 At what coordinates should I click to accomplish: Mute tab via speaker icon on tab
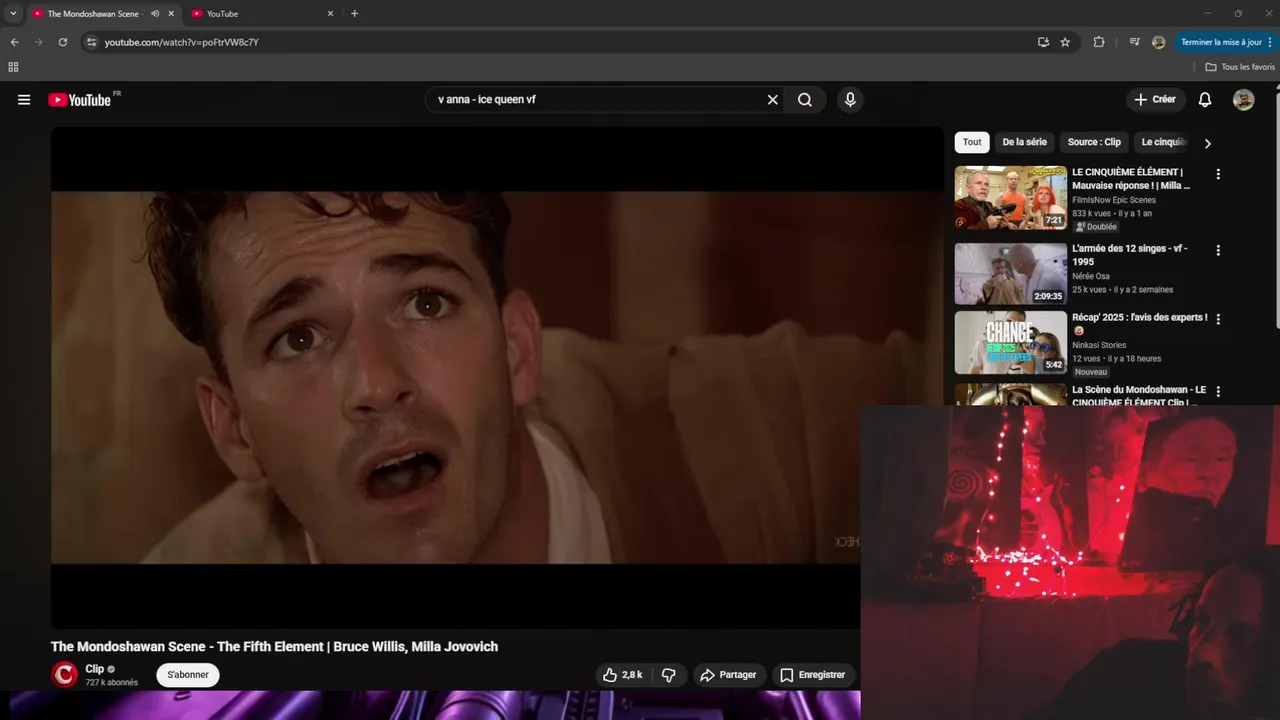point(155,14)
